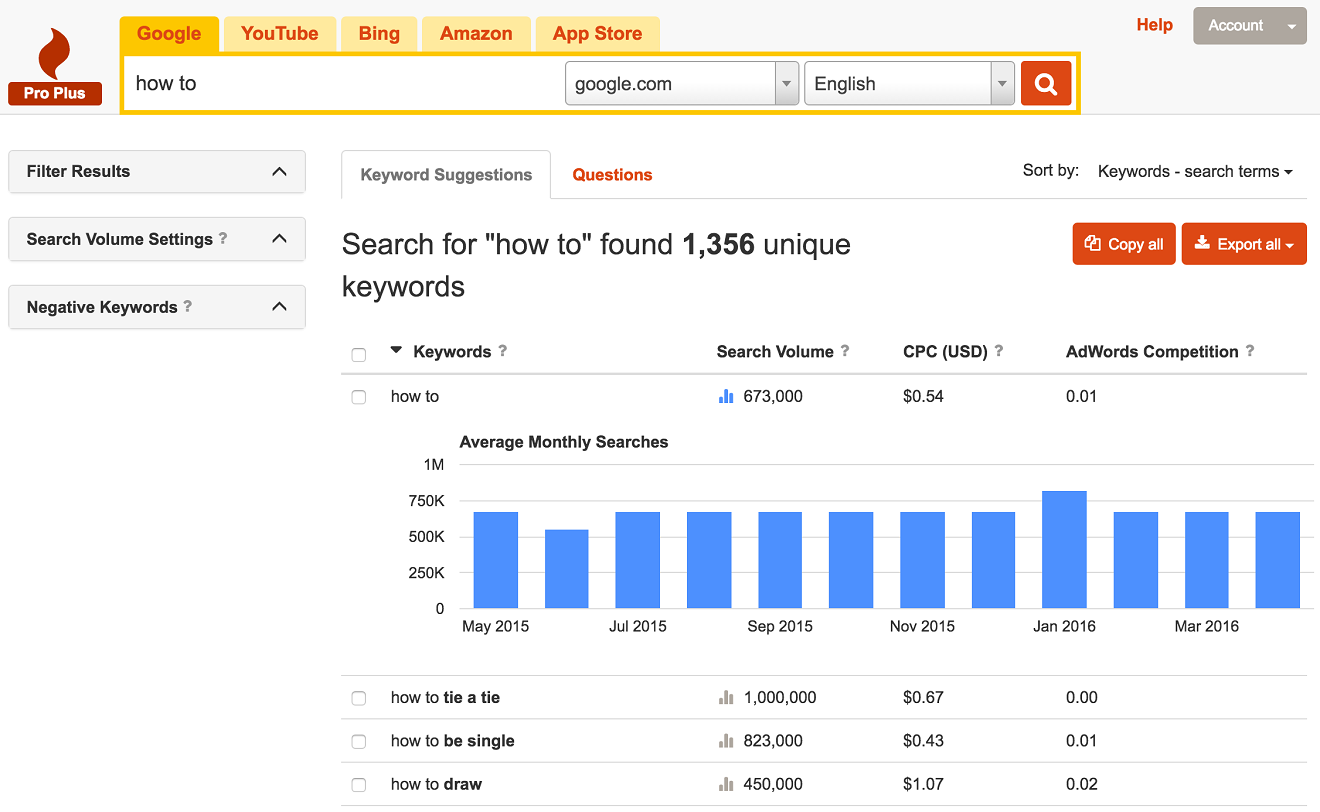
Task: Open the English language dropdown
Action: 1001,83
